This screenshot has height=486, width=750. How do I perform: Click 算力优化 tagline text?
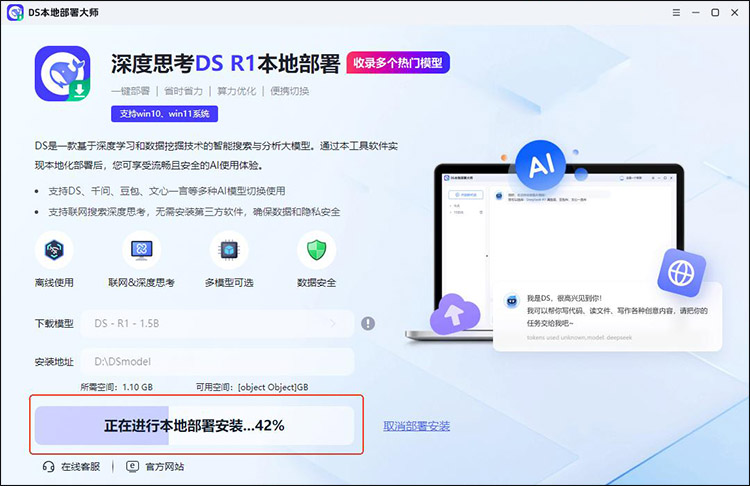[x=236, y=91]
